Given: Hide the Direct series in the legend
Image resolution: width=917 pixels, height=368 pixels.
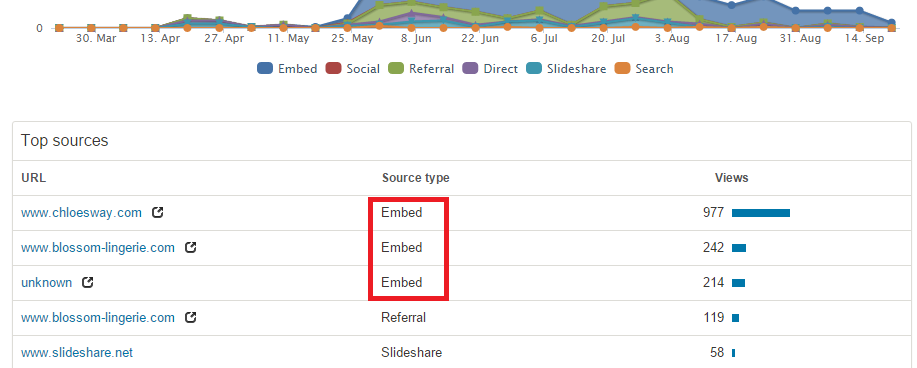Looking at the screenshot, I should (490, 69).
